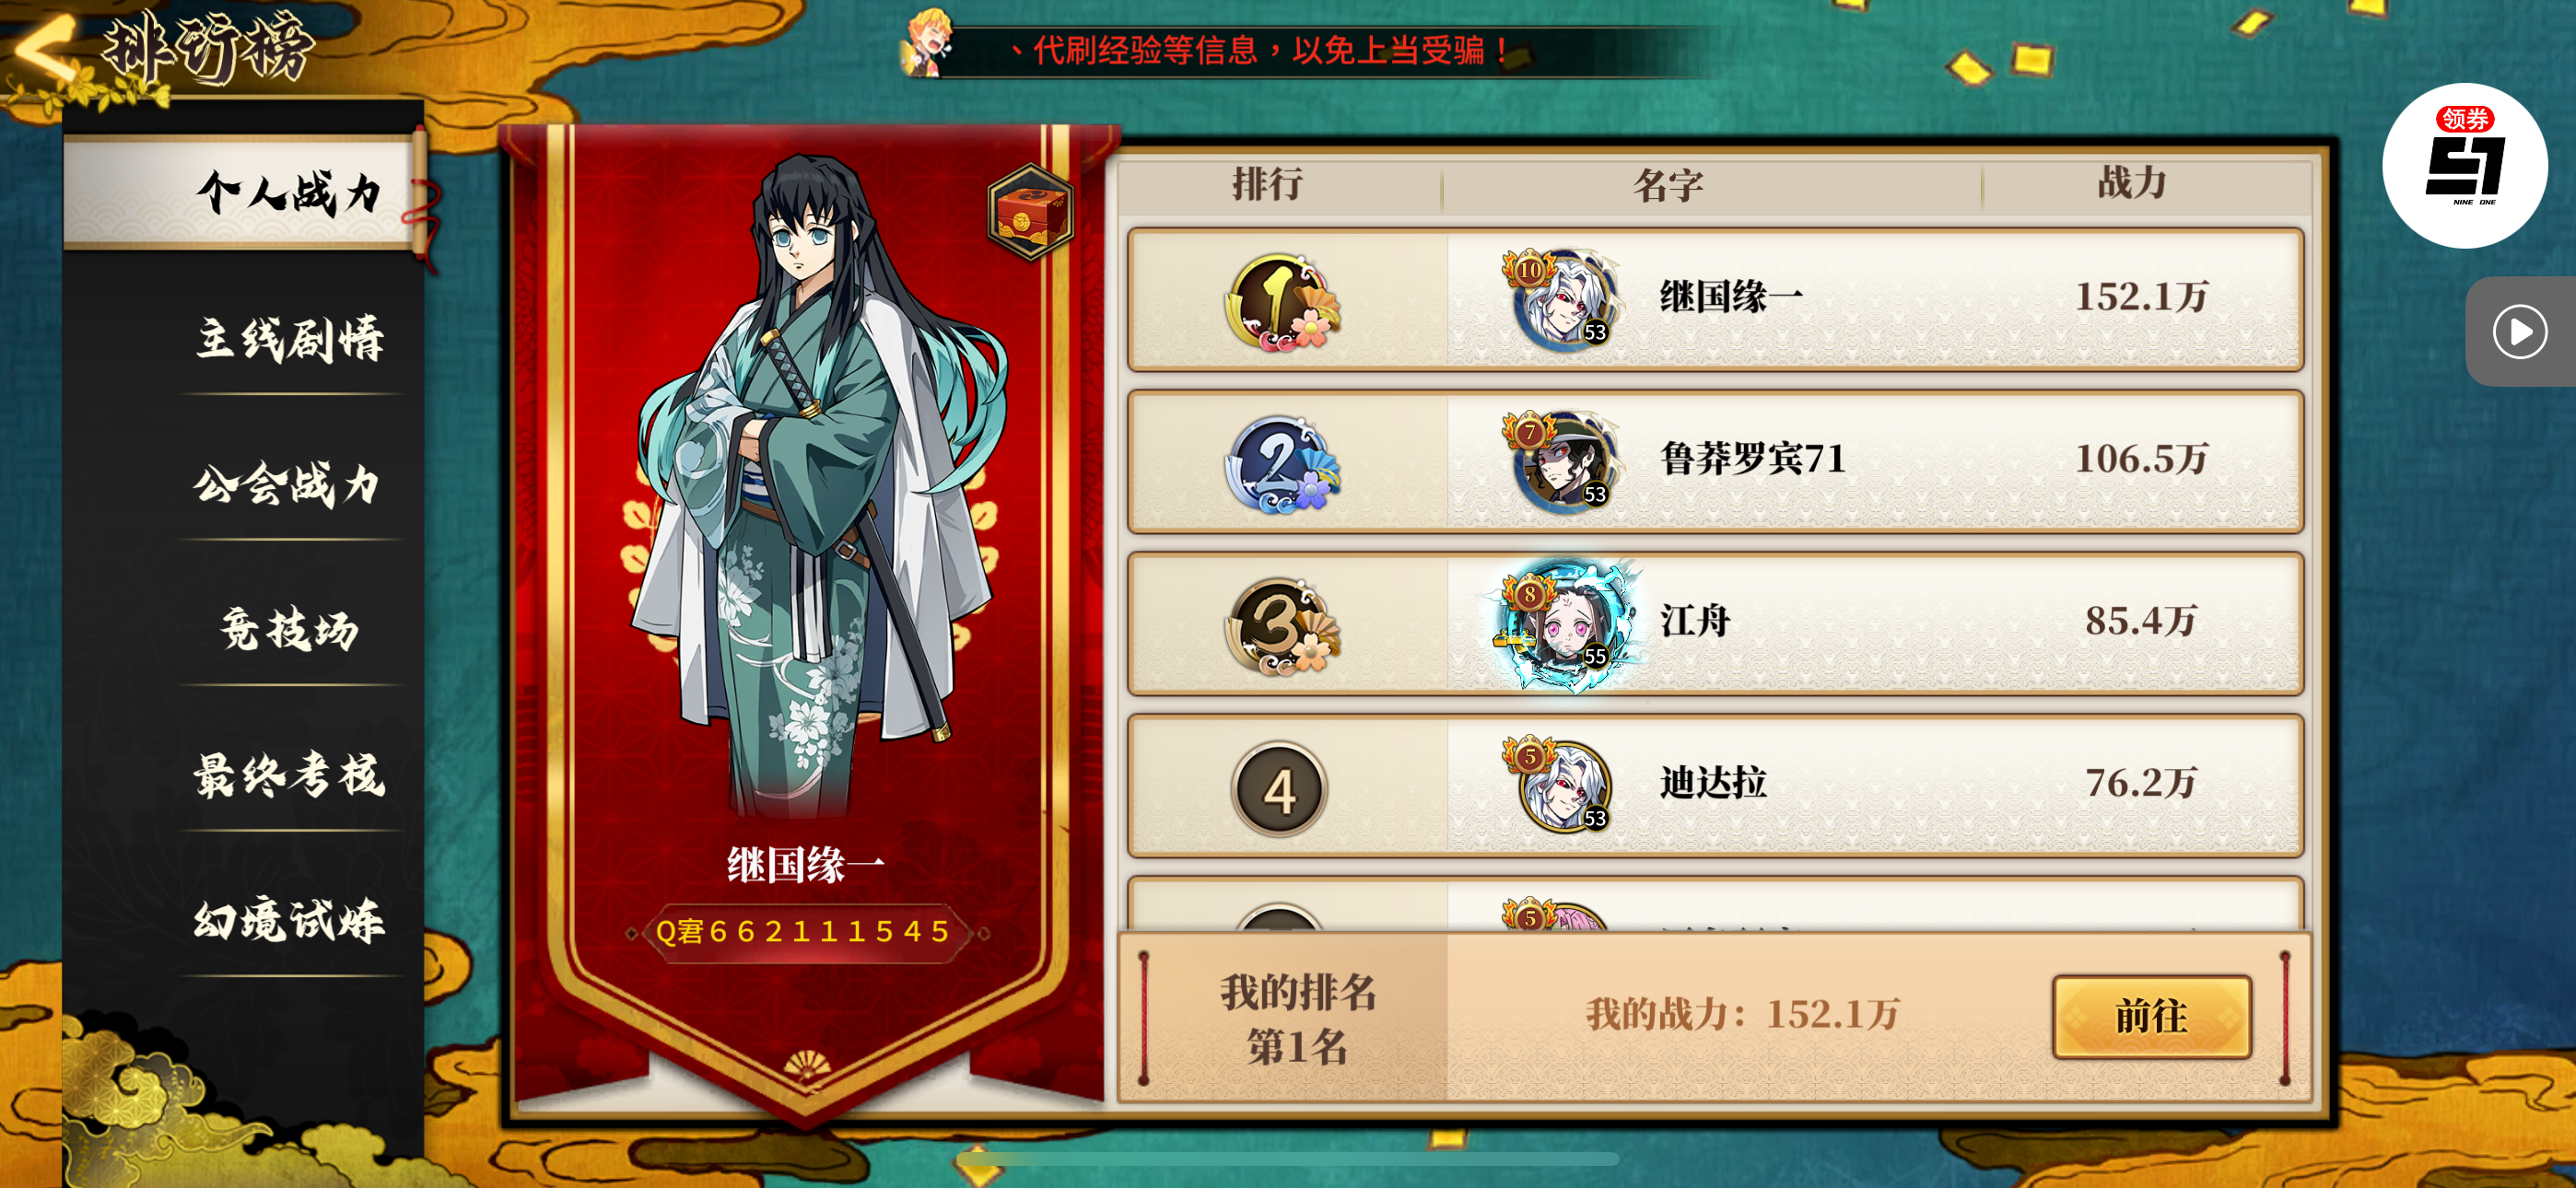Image resolution: width=2576 pixels, height=1188 pixels.
Task: Tap the second place blue medal
Action: (1282, 464)
